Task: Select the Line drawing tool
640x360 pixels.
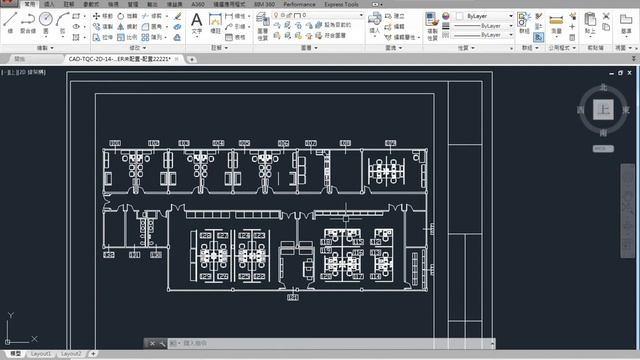Action: coord(10,22)
